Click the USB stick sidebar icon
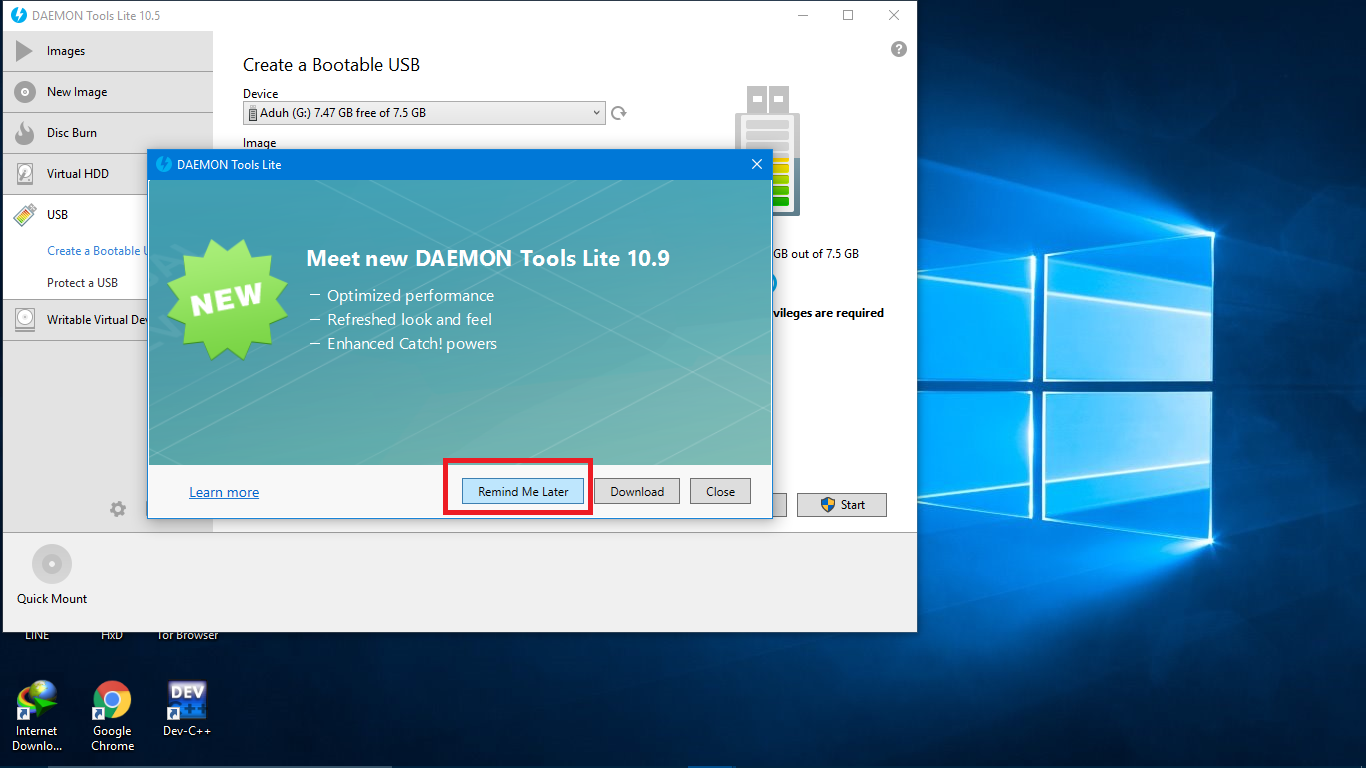 [25, 215]
